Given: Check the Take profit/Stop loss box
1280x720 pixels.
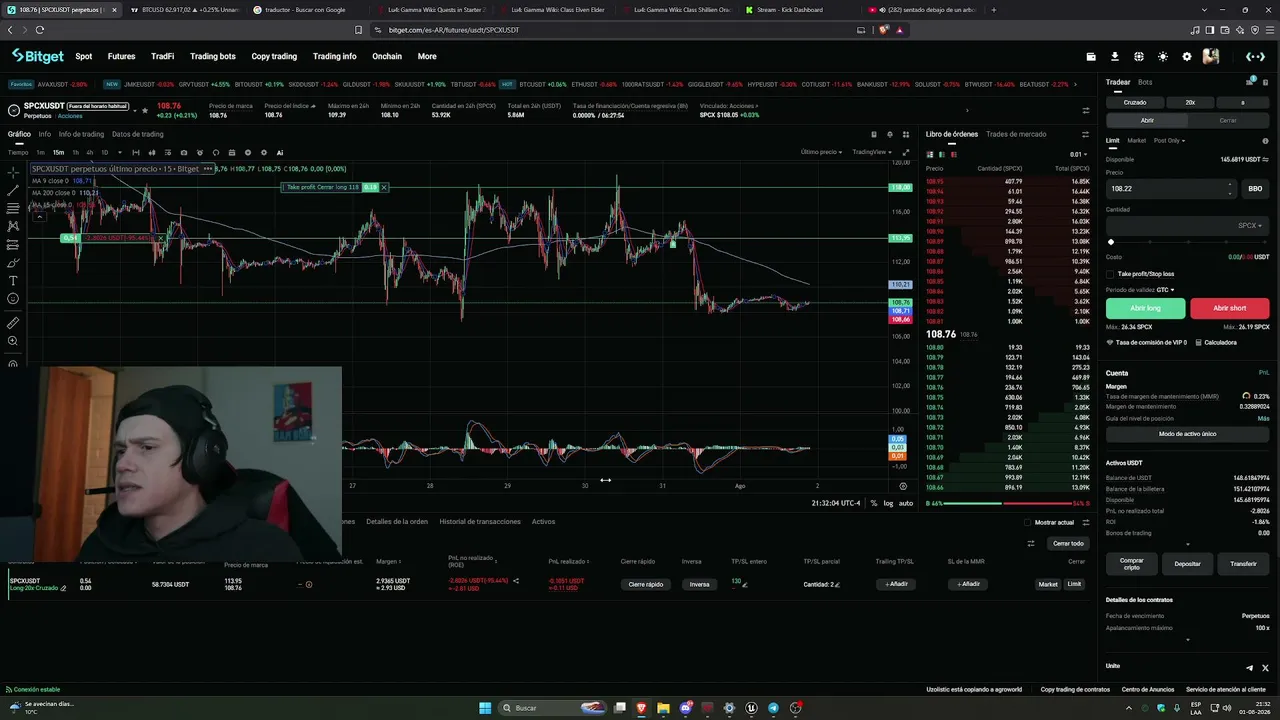Looking at the screenshot, I should pyautogui.click(x=1110, y=274).
